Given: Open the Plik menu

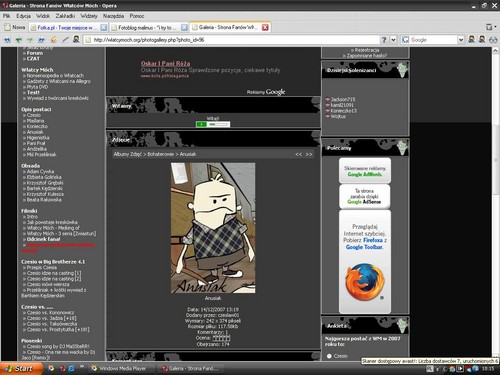Looking at the screenshot, I should click(7, 16).
